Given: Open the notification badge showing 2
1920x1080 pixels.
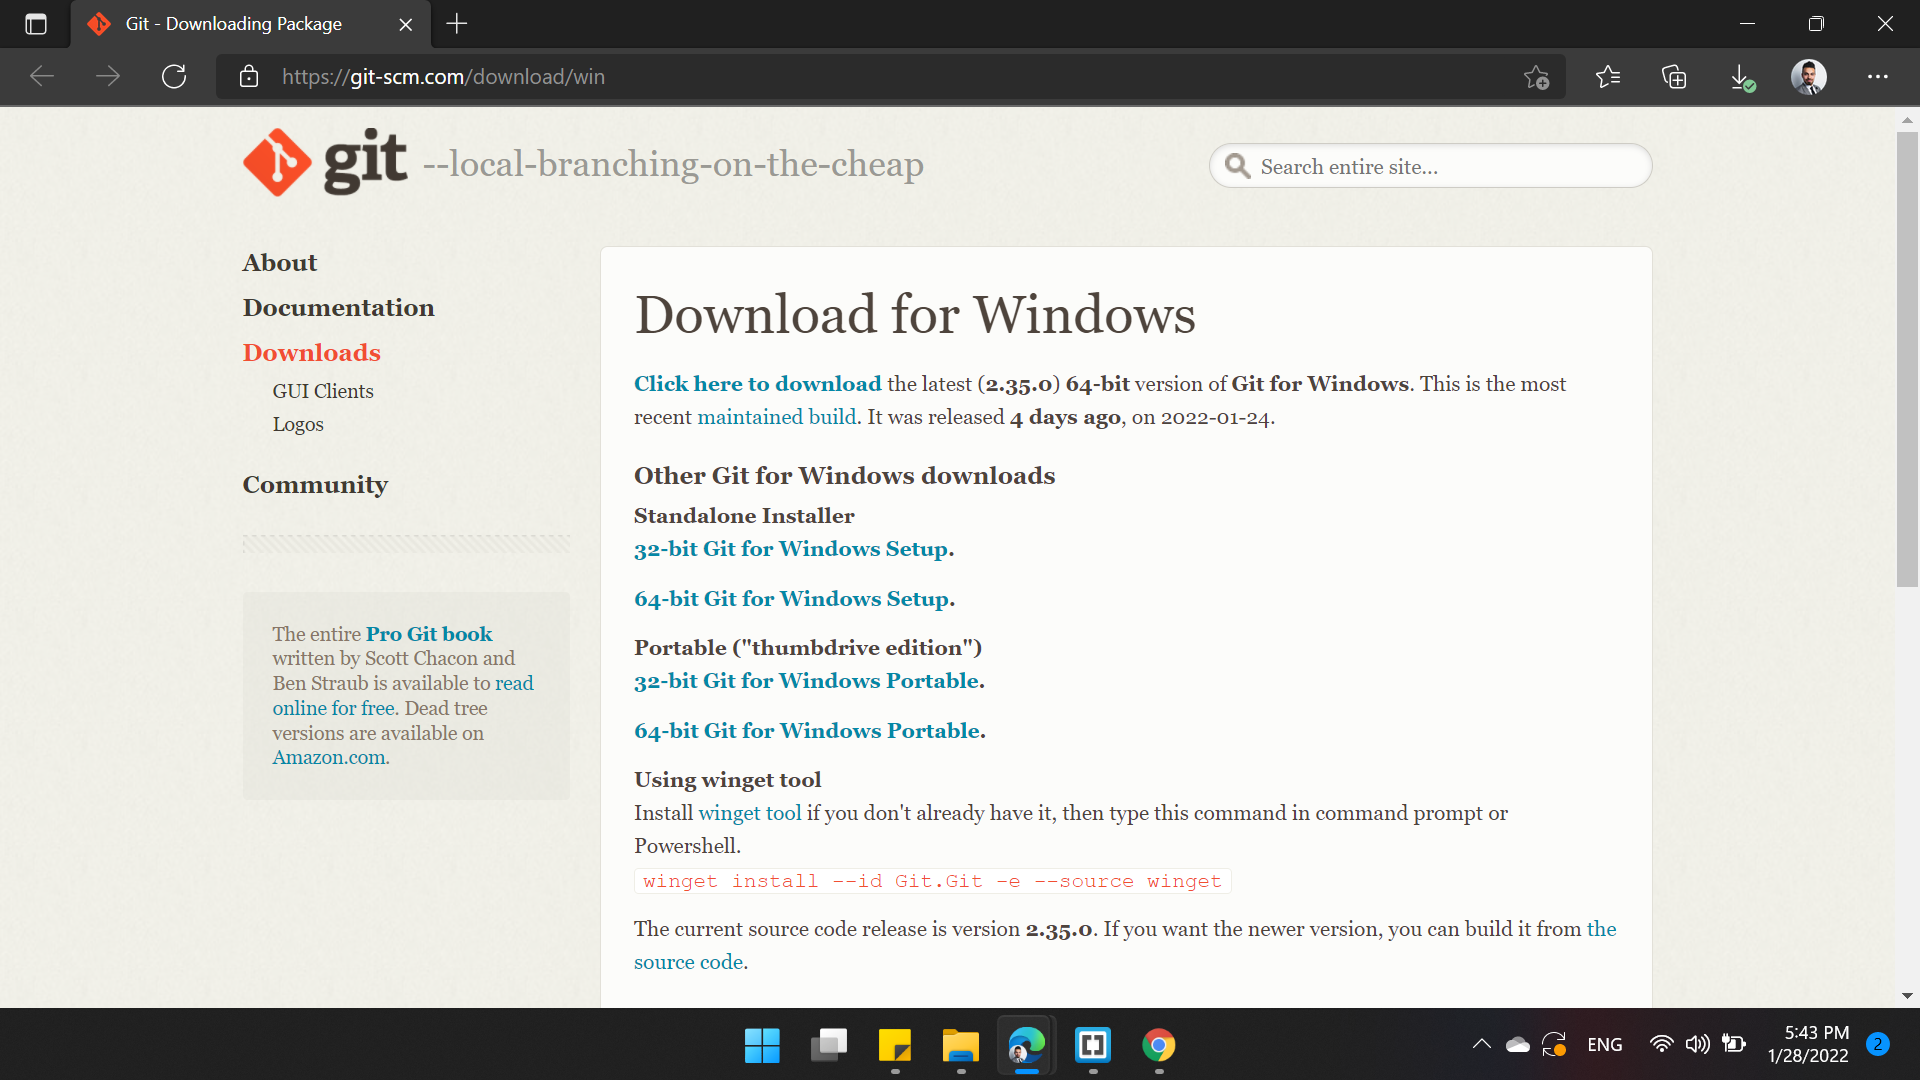Looking at the screenshot, I should tap(1878, 1044).
